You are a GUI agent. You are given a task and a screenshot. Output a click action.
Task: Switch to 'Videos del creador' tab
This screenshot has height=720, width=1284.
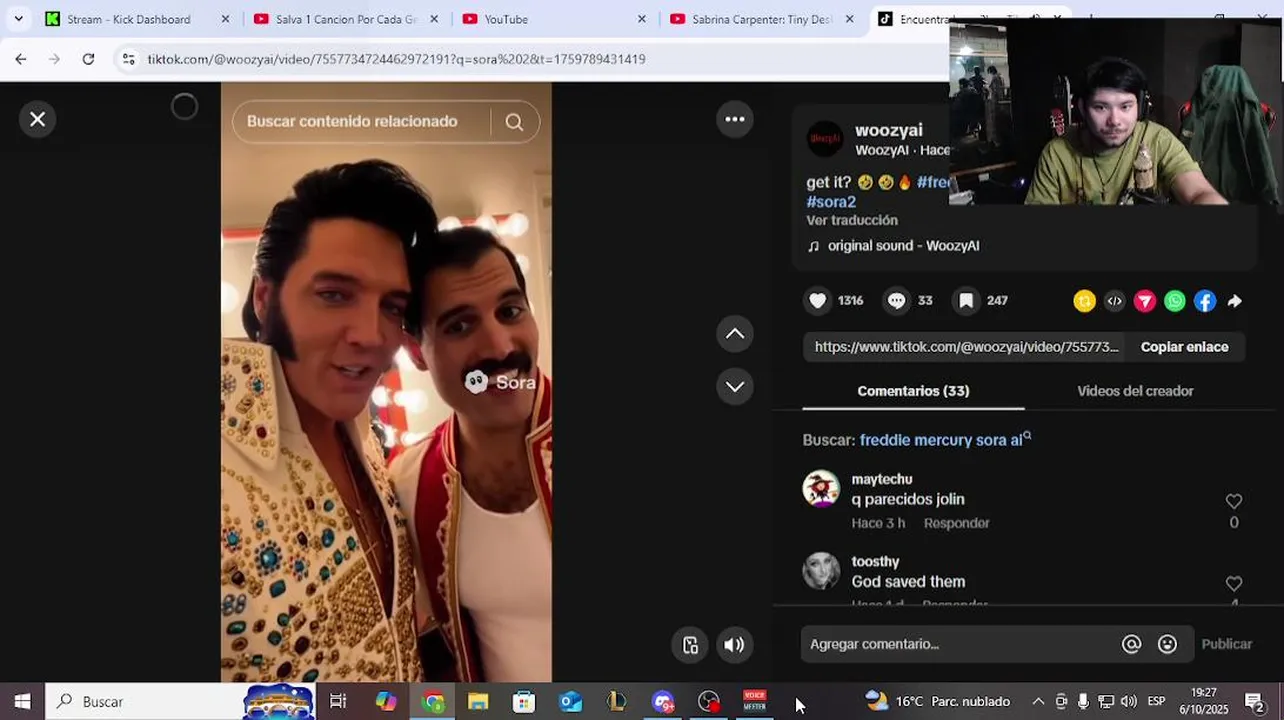[1135, 391]
